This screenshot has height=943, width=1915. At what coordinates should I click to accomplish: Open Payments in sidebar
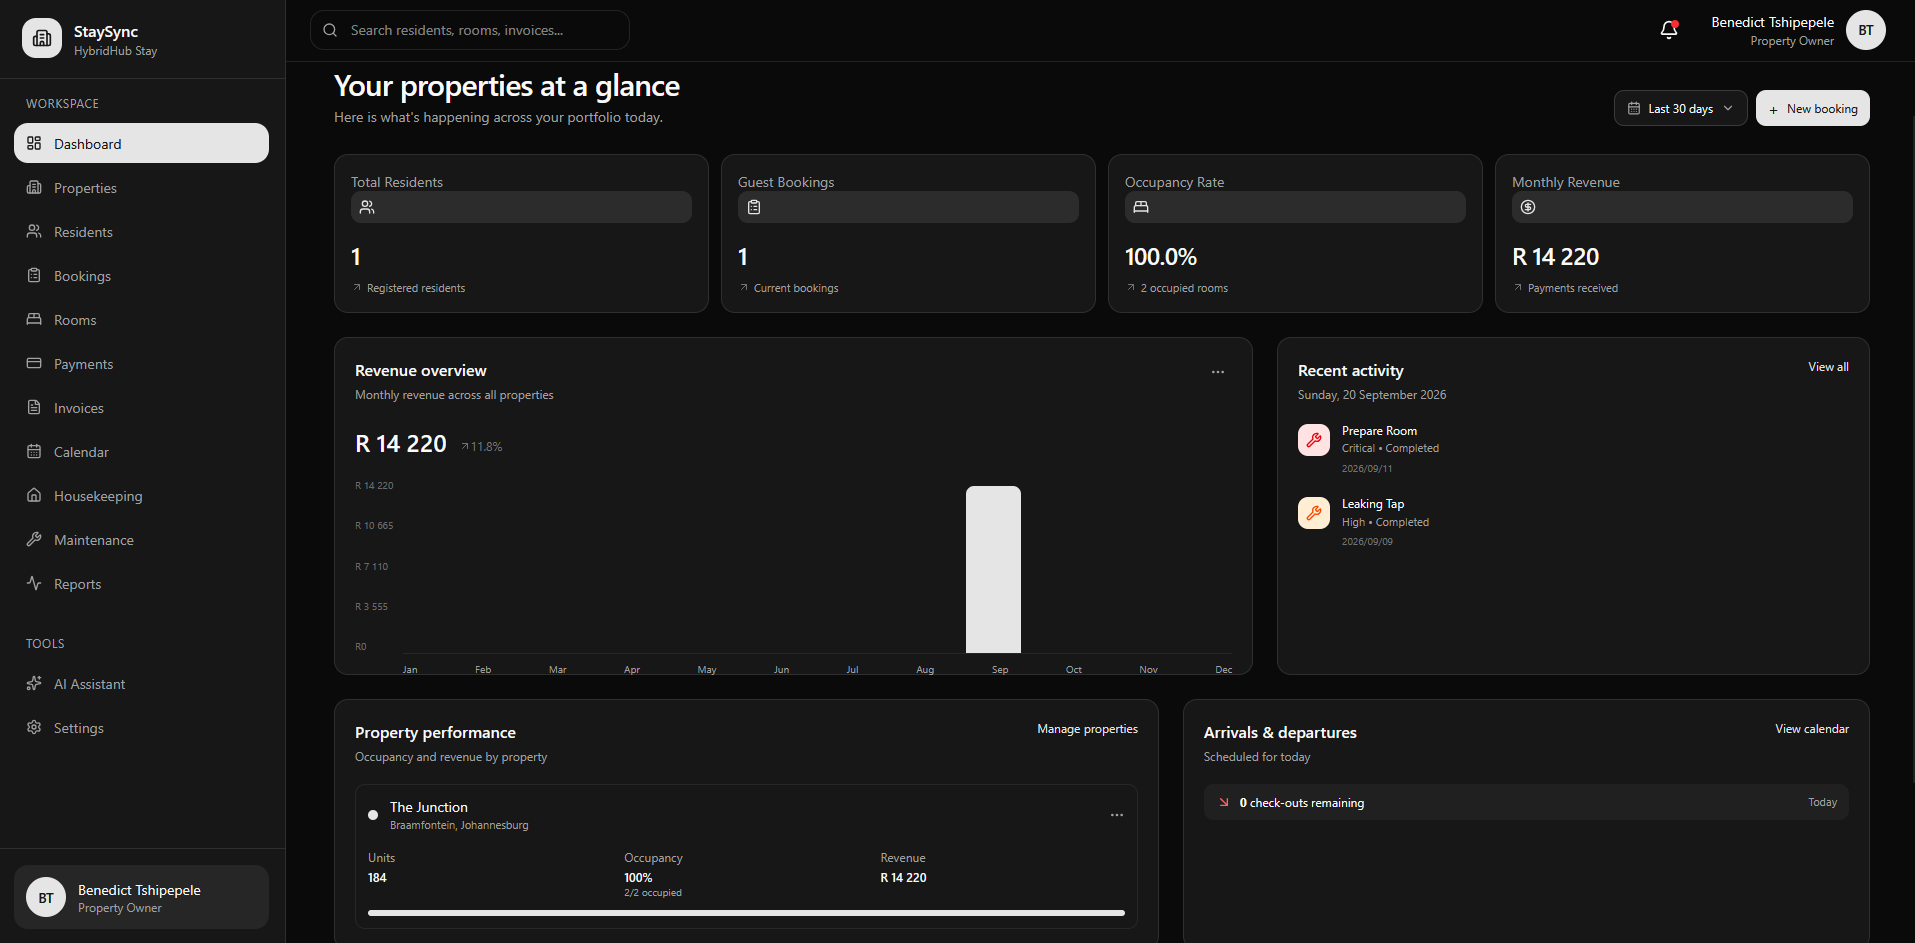(141, 364)
